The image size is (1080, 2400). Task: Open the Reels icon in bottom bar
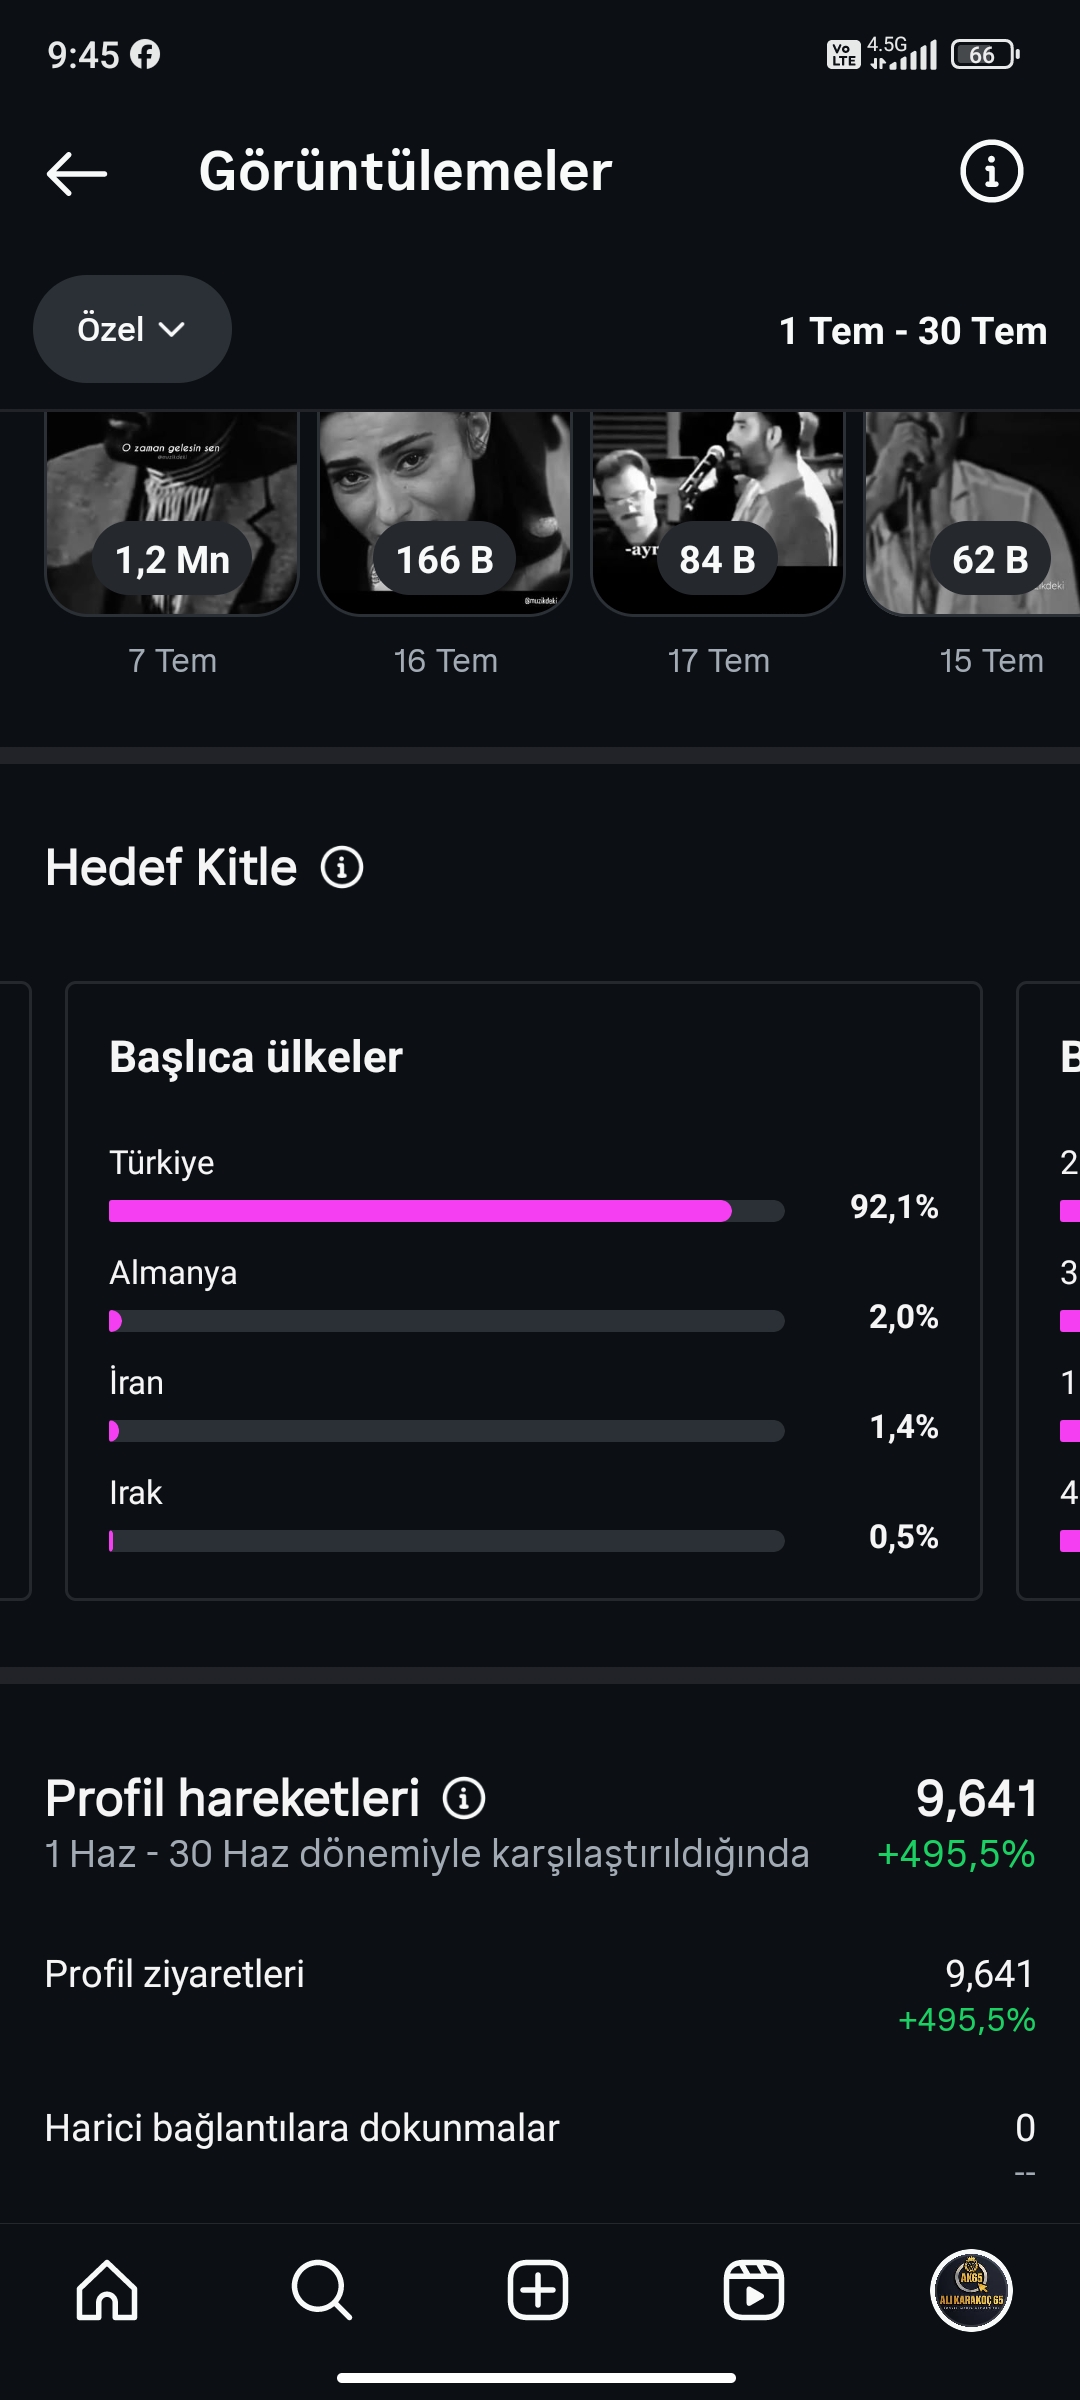pos(754,2290)
